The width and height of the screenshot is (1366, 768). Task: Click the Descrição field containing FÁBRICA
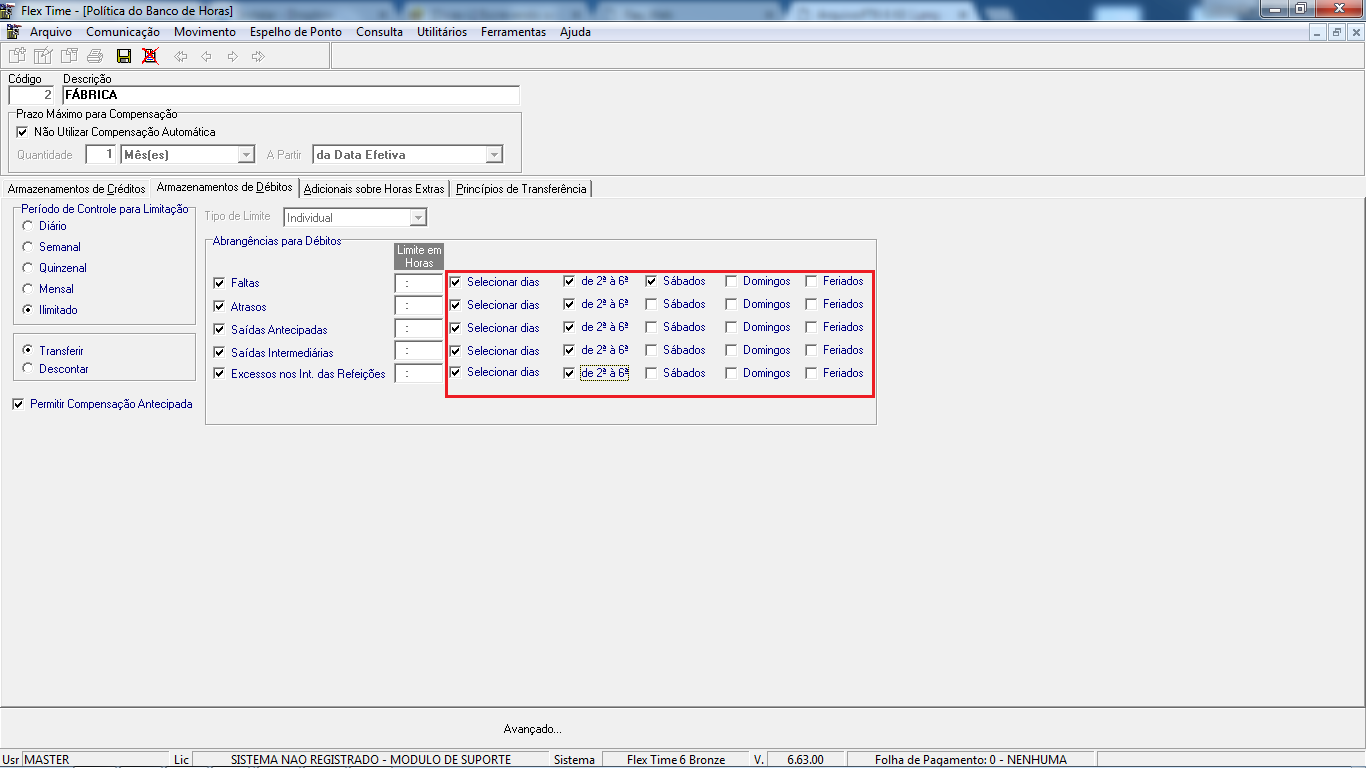pos(291,95)
